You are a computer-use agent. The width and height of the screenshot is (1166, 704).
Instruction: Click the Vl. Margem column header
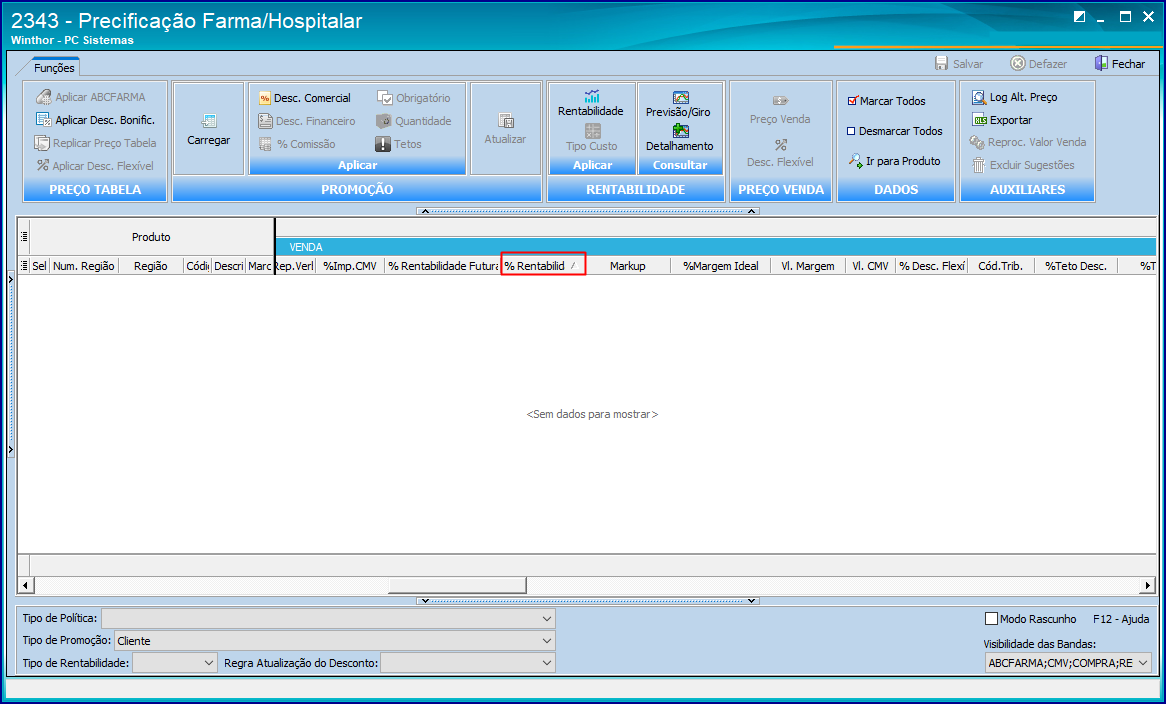coord(808,265)
